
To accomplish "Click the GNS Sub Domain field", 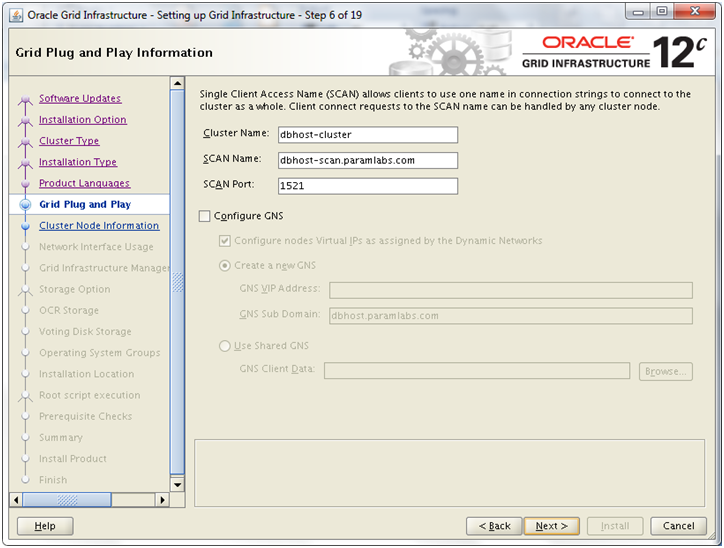I will [x=511, y=316].
